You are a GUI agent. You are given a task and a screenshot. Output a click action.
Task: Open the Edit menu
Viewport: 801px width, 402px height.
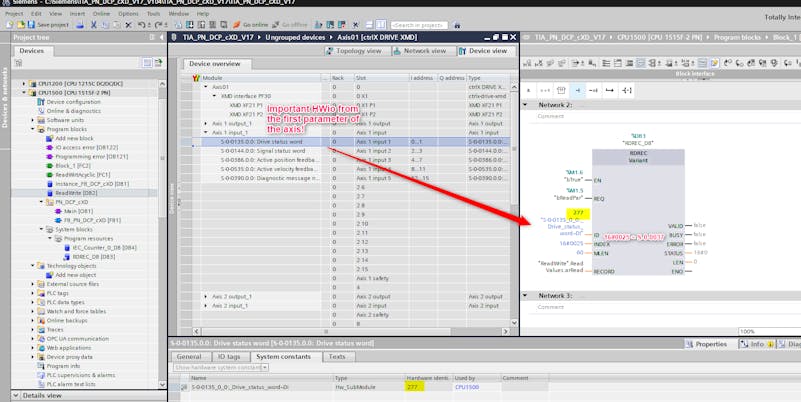tap(36, 14)
